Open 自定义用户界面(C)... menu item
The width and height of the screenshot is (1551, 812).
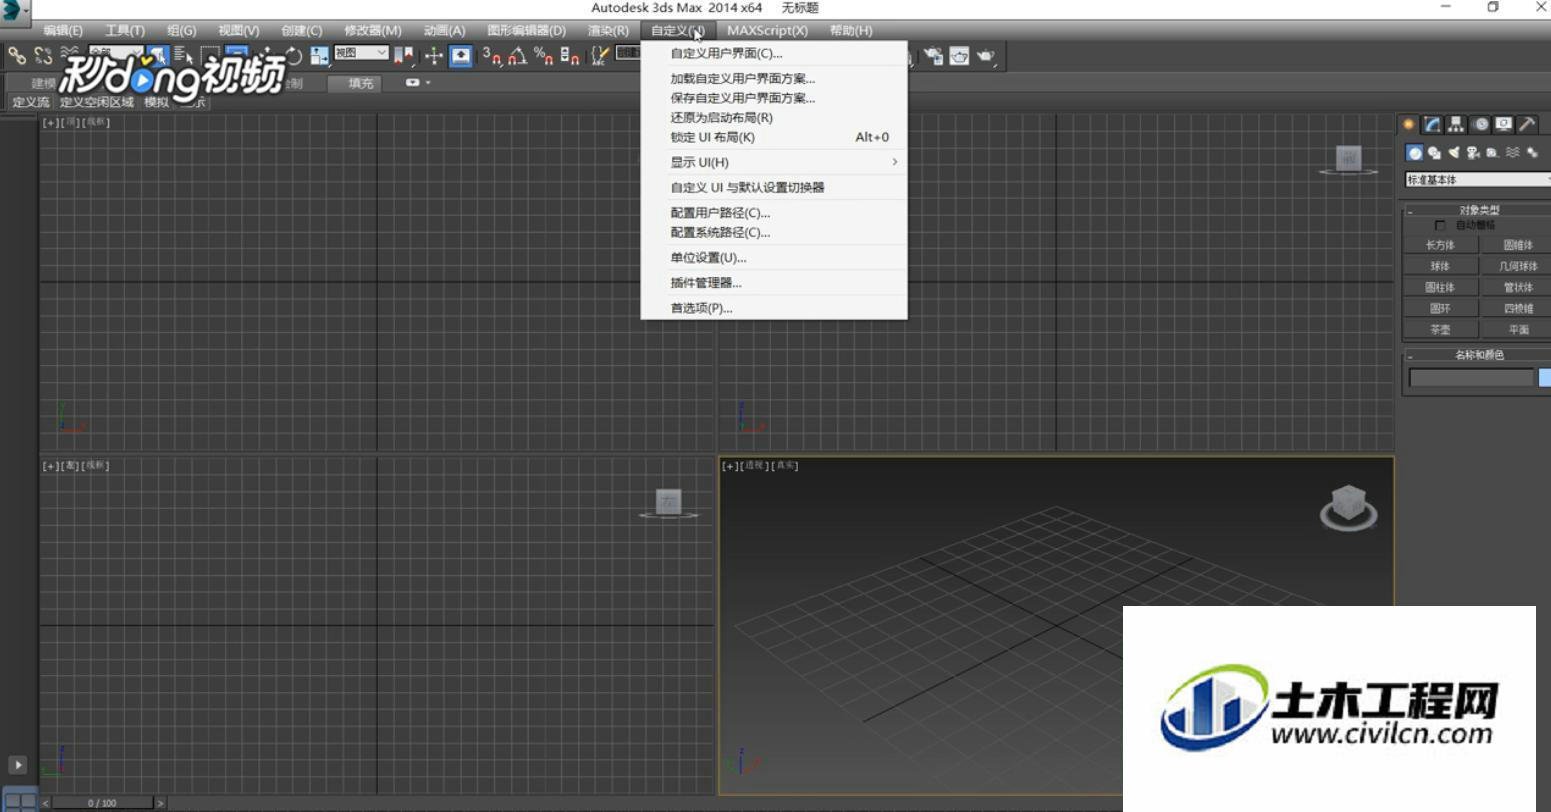(774, 54)
